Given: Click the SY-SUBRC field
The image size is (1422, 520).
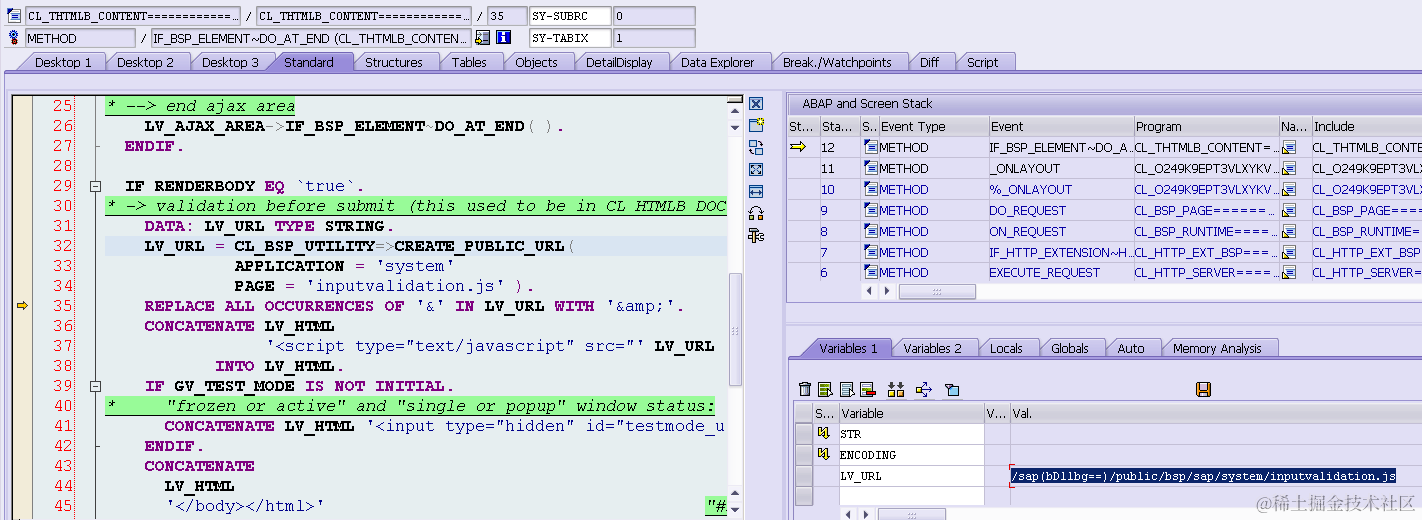Looking at the screenshot, I should point(570,16).
